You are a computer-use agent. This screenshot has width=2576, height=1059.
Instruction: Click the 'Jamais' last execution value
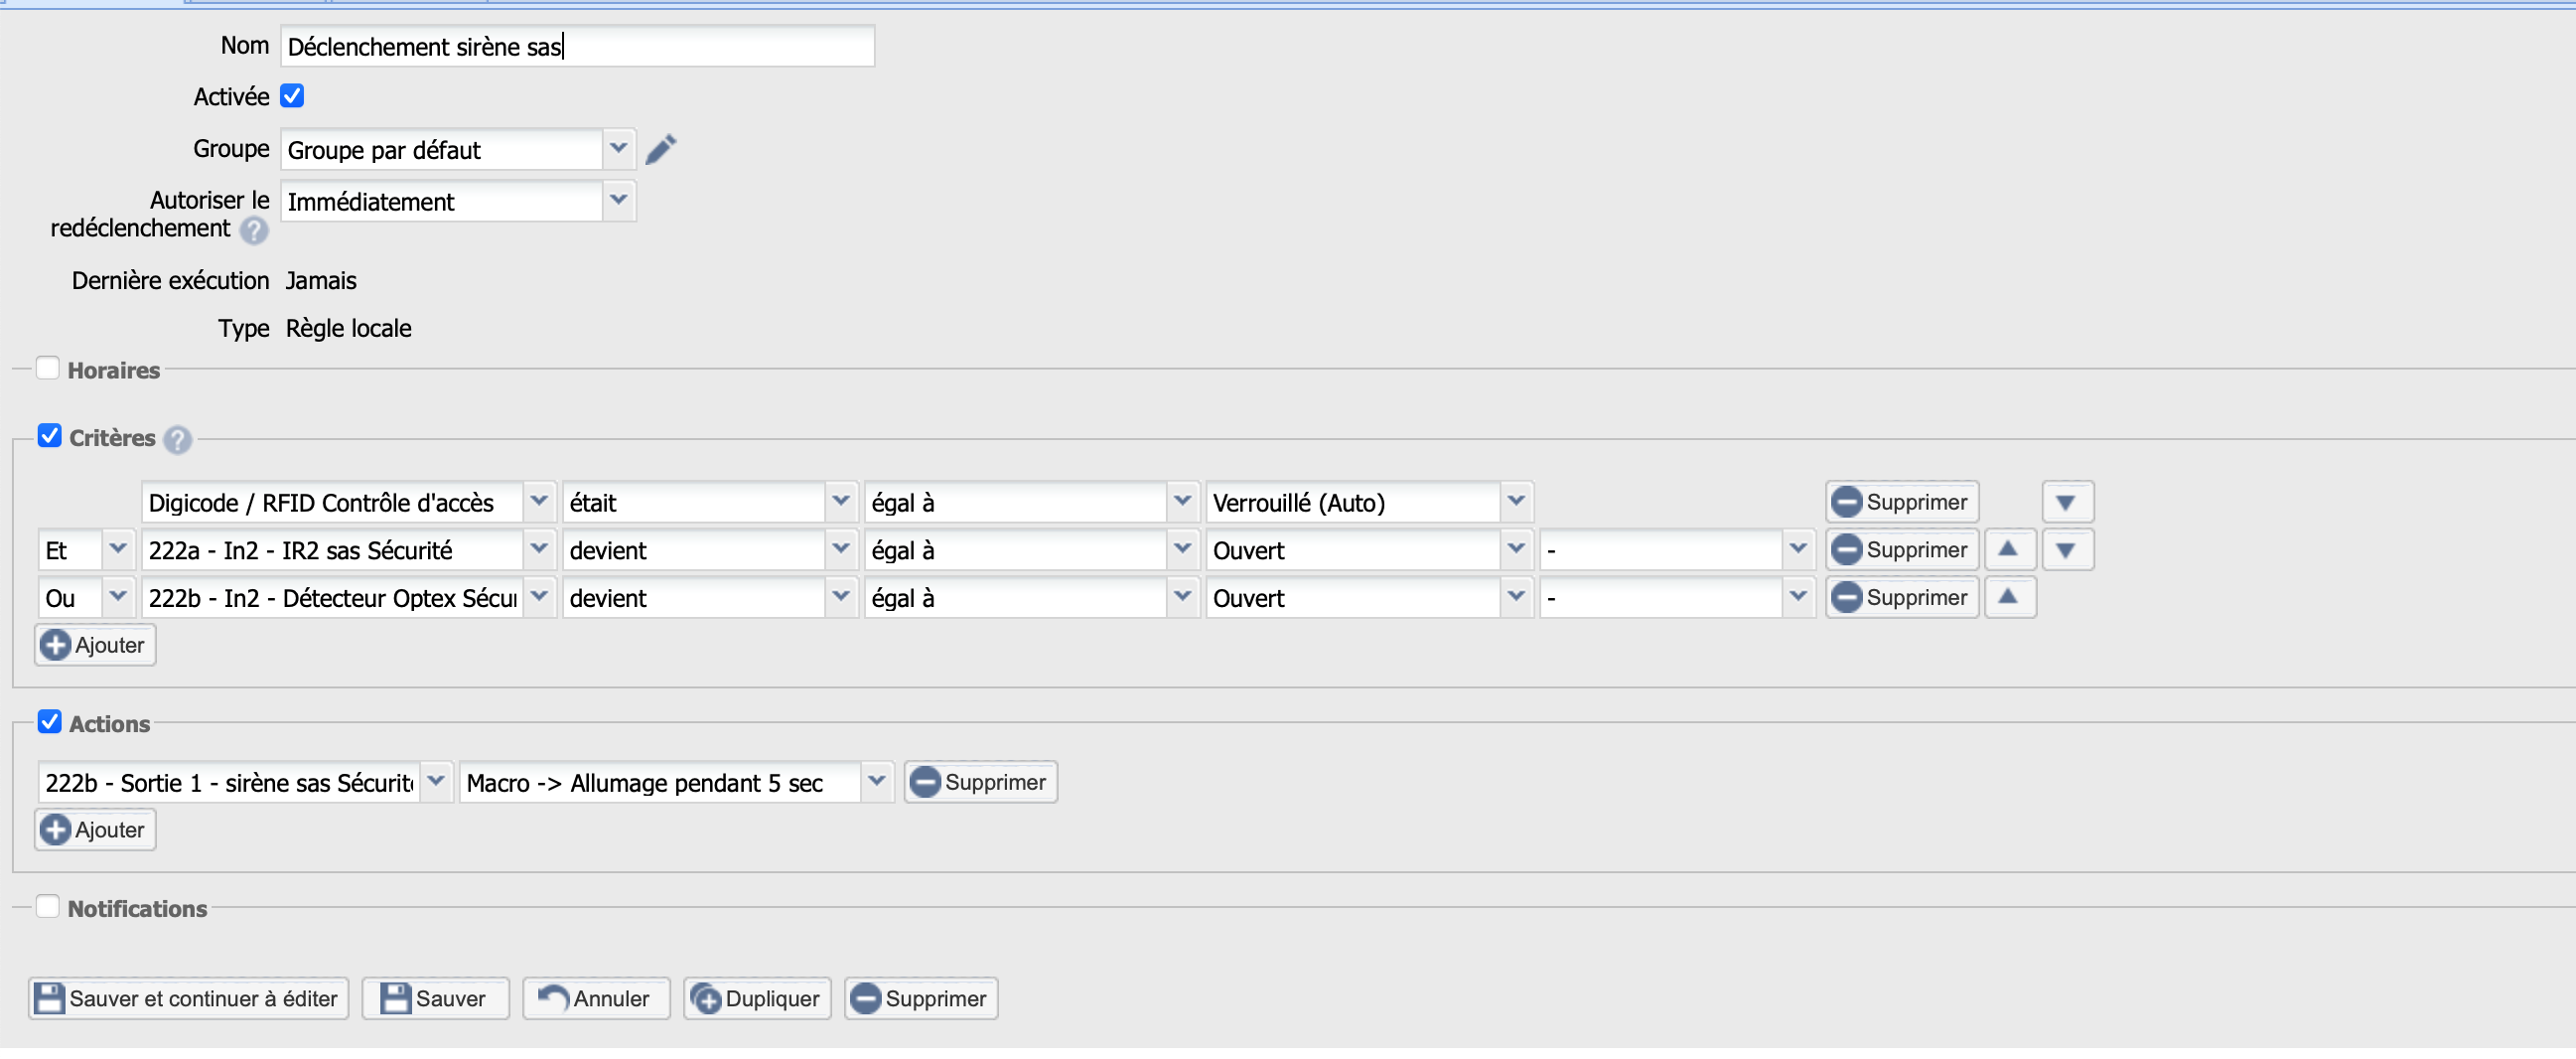[321, 282]
